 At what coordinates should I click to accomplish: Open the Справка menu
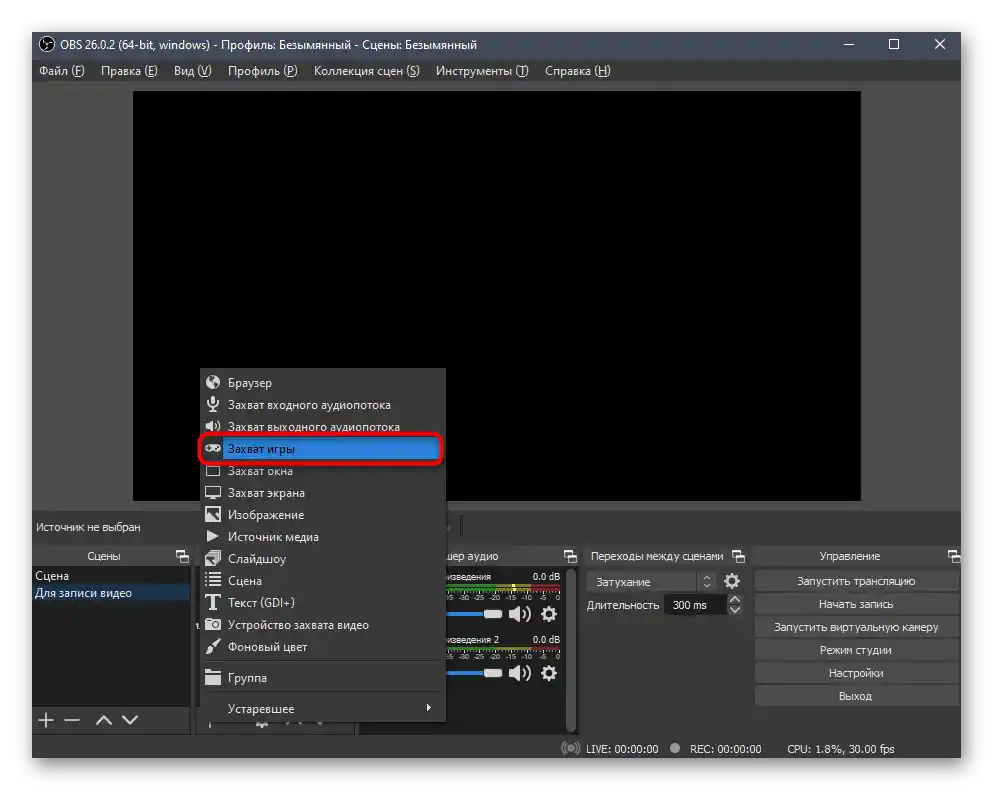[x=578, y=71]
